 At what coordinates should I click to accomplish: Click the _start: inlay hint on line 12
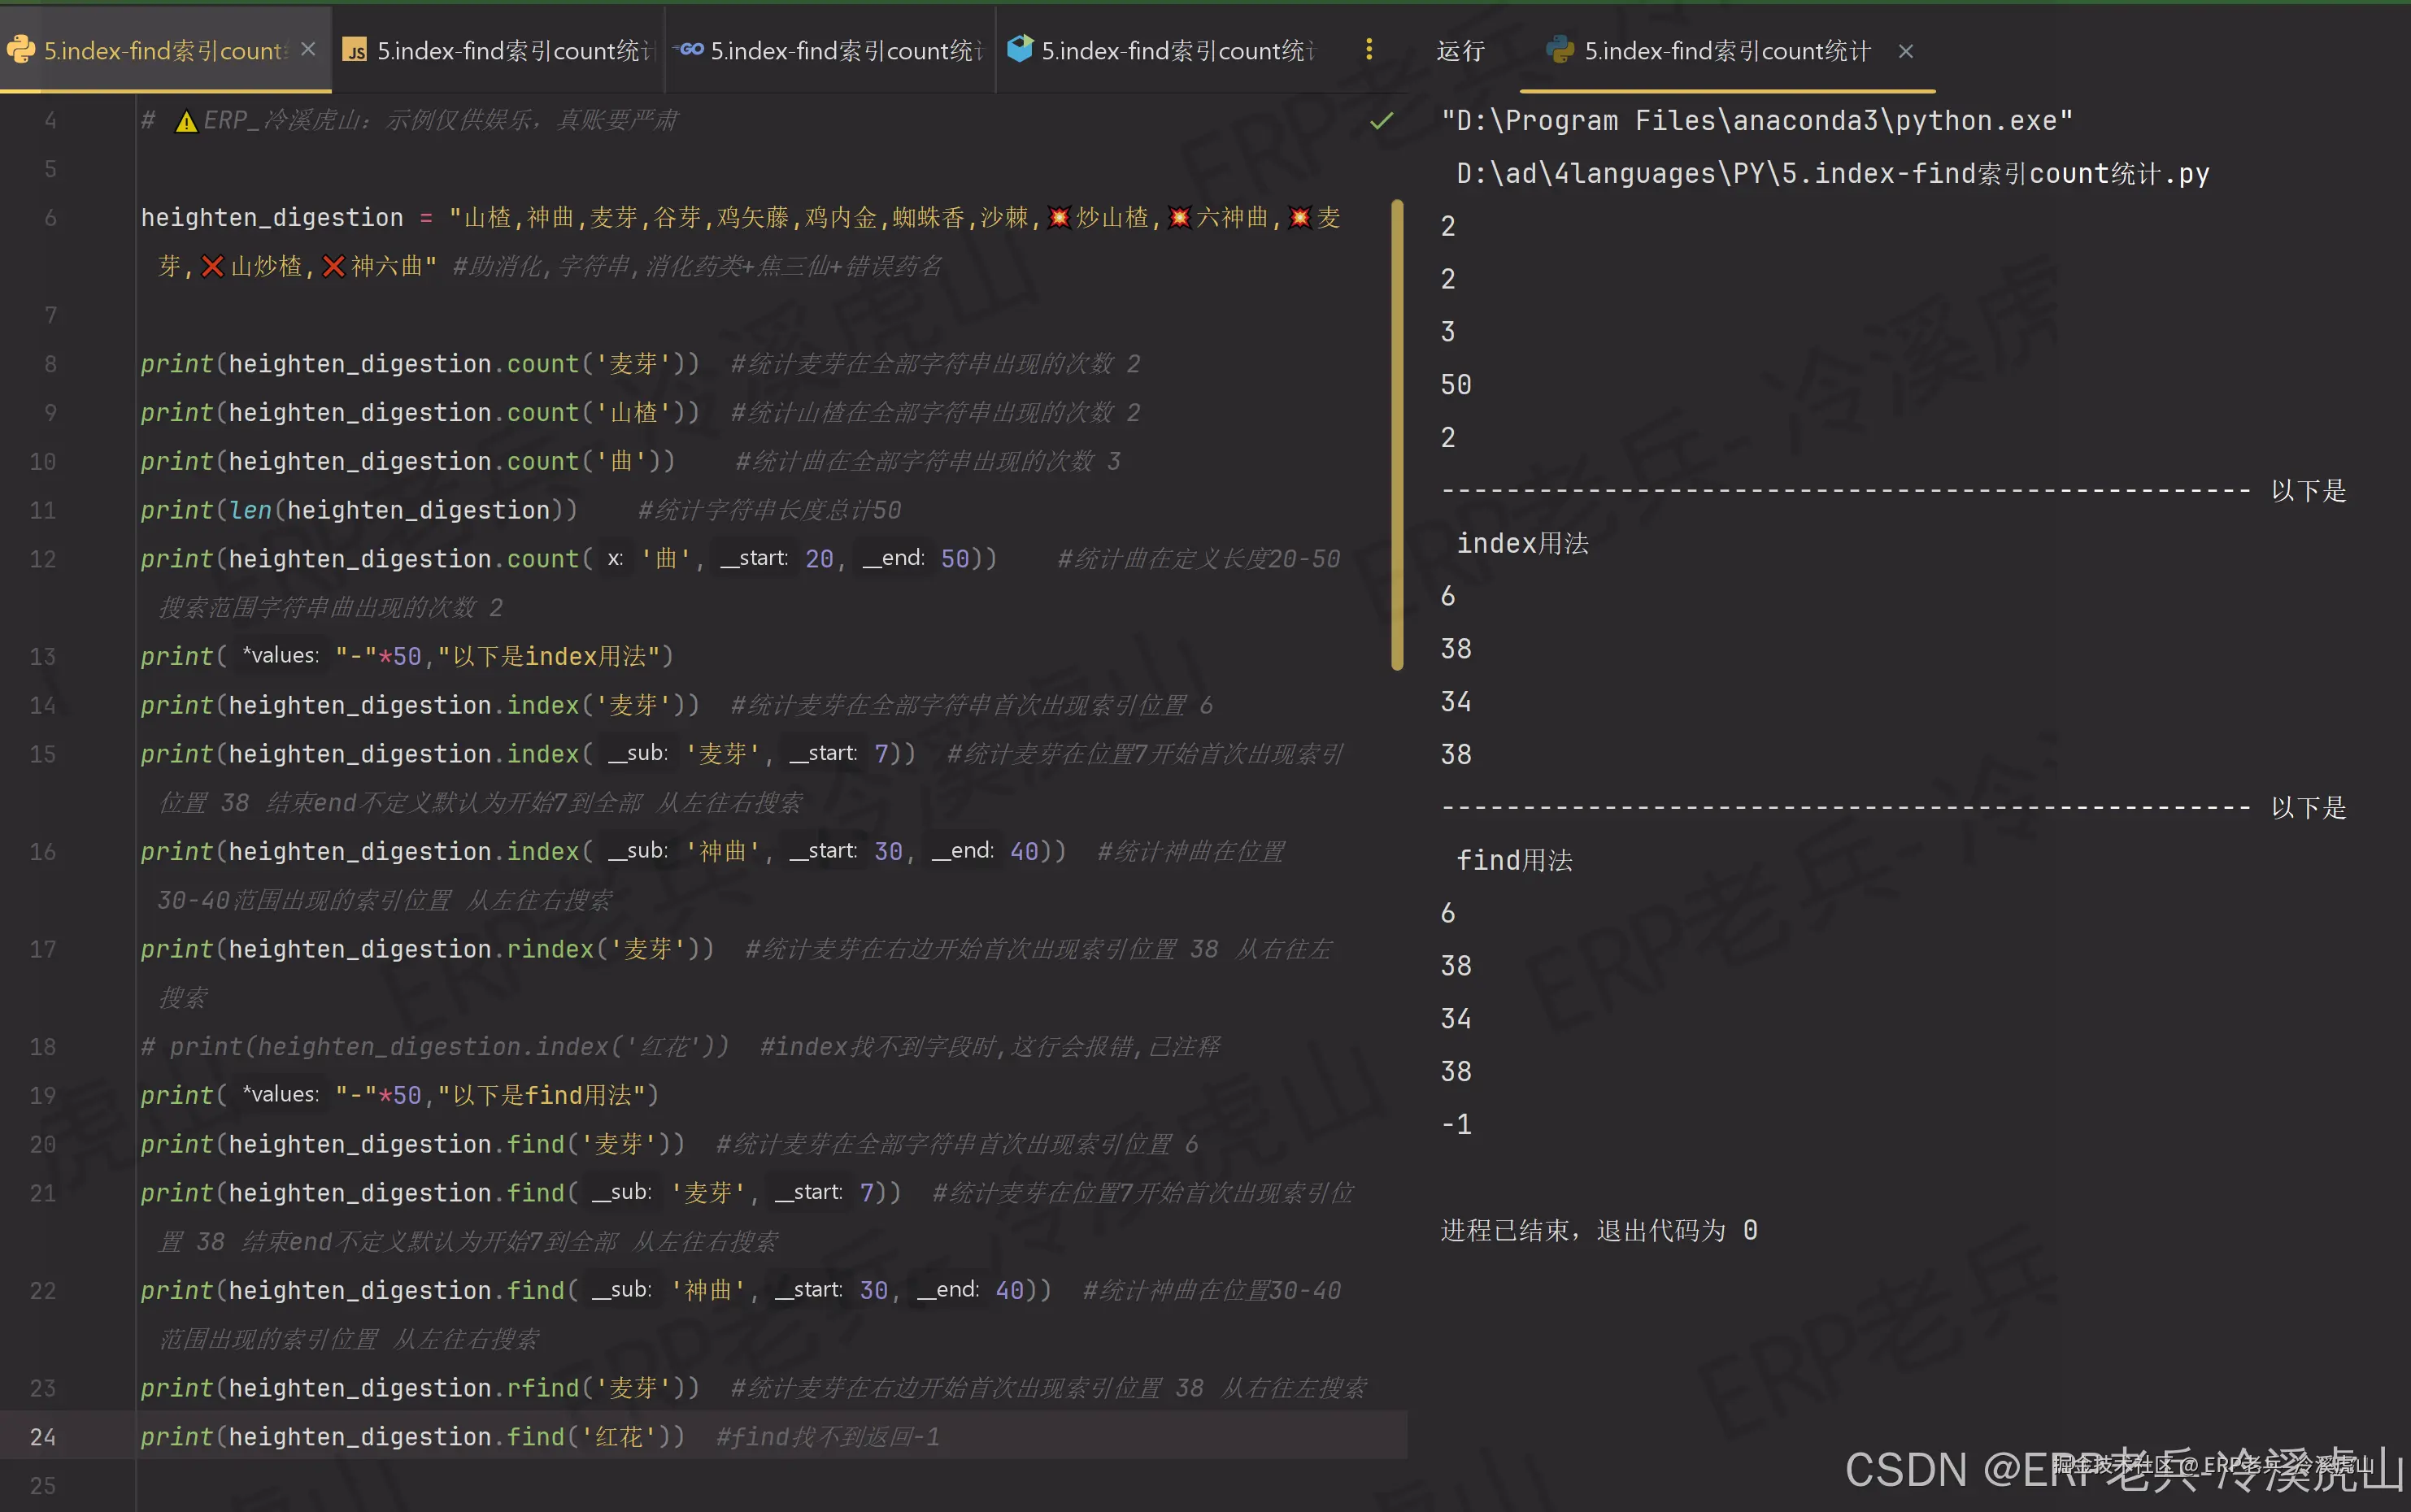point(755,558)
